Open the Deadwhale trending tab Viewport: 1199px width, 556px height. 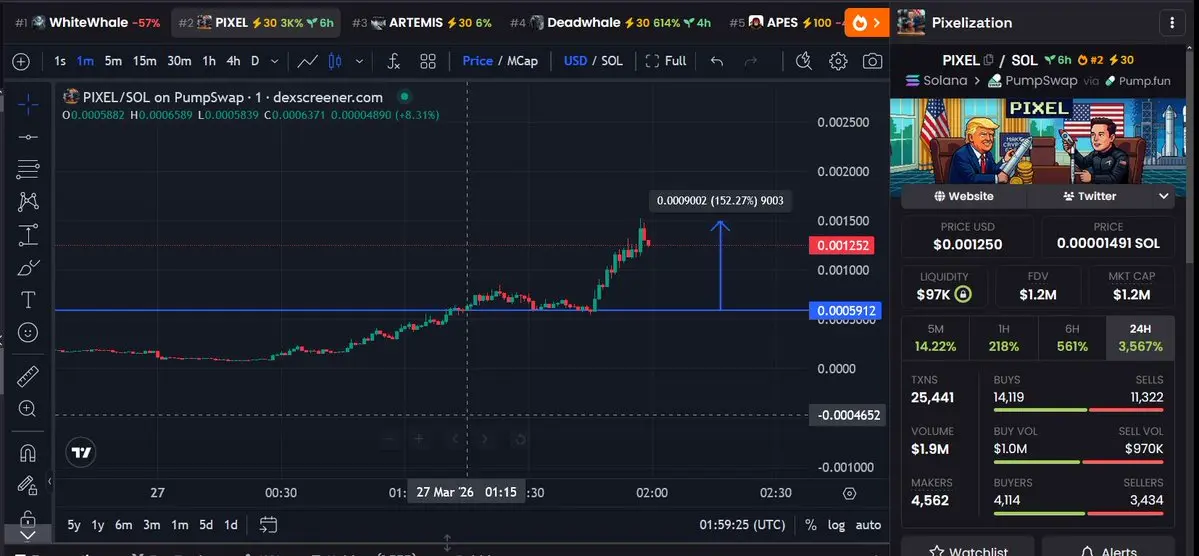[610, 23]
